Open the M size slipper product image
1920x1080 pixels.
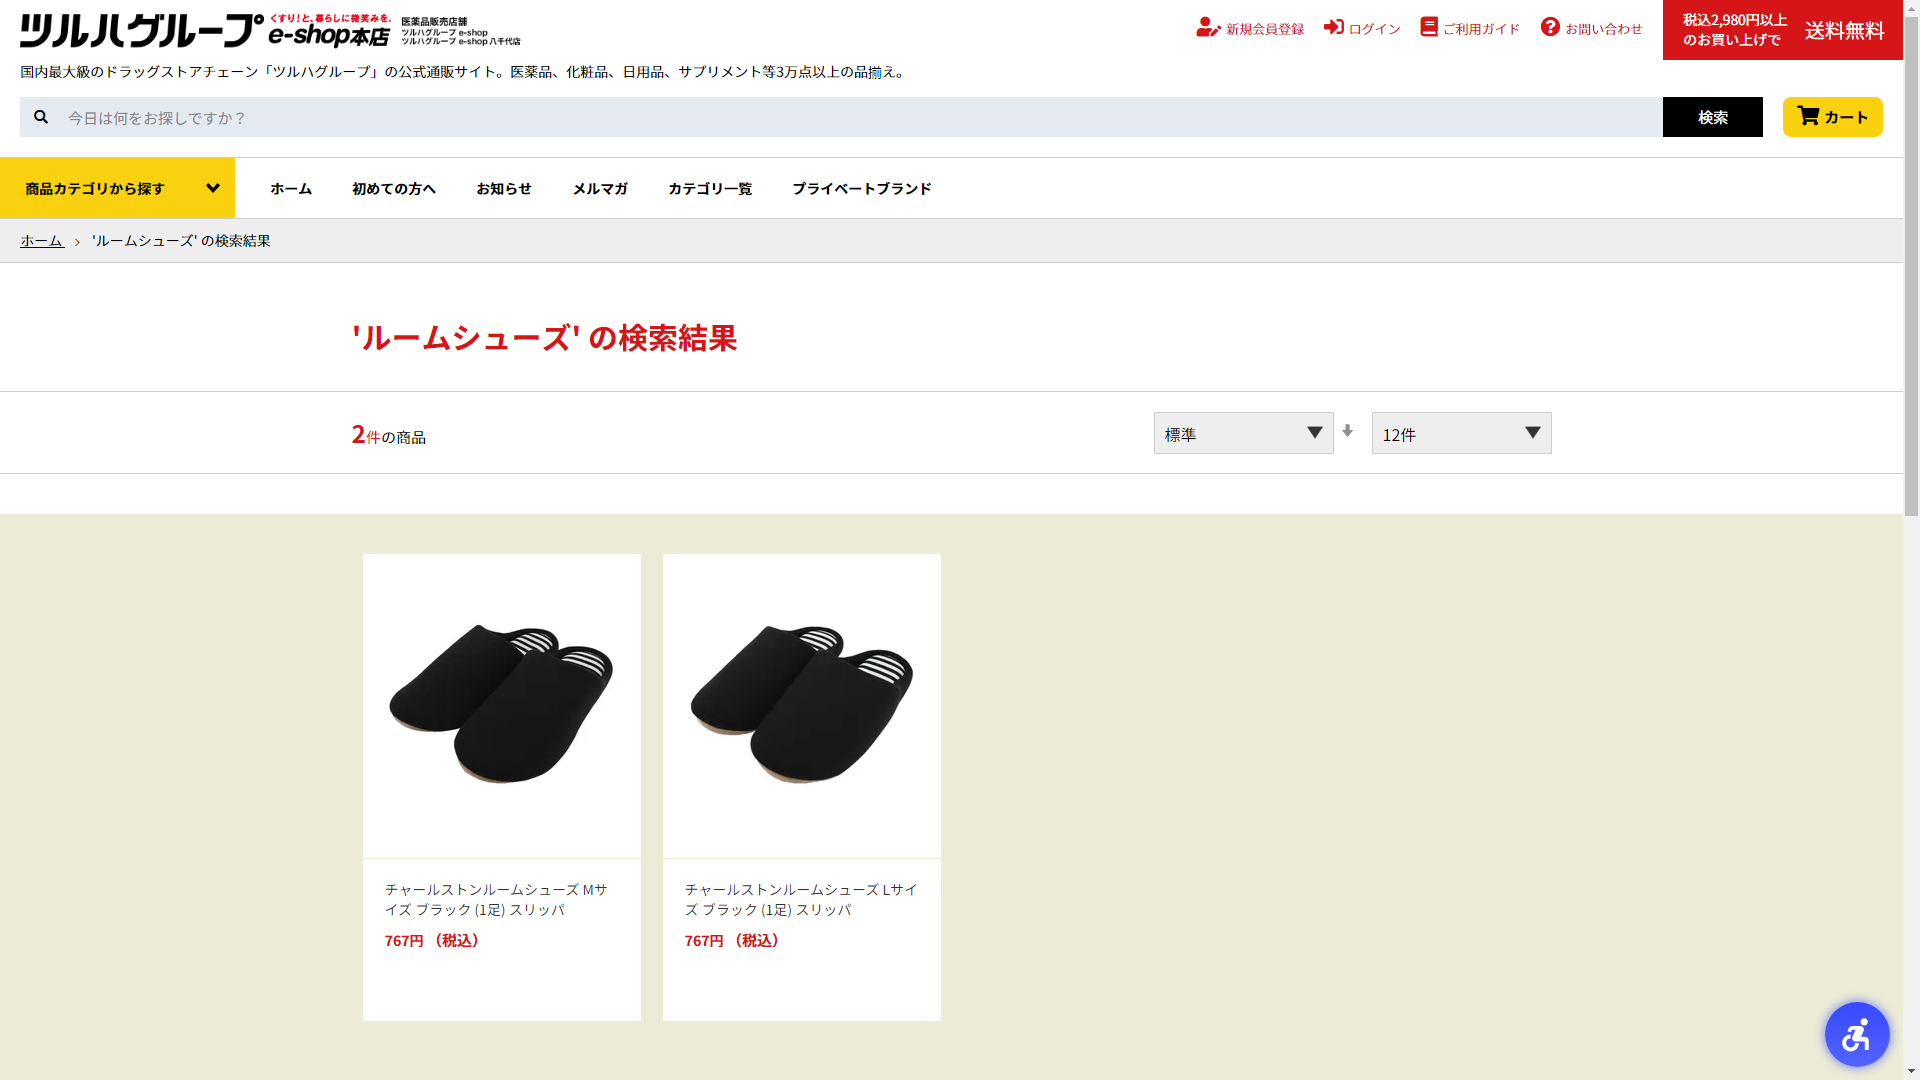coord(501,705)
